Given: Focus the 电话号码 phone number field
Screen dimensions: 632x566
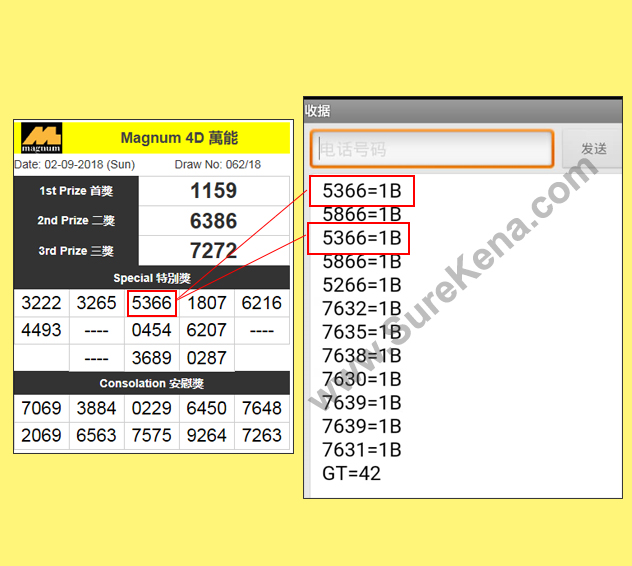Looking at the screenshot, I should [432, 149].
